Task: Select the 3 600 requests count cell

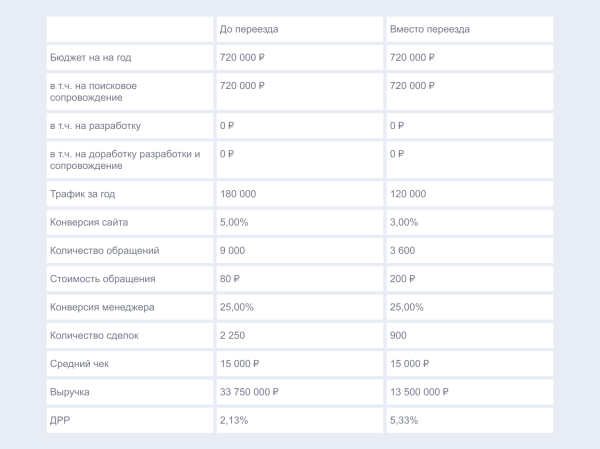Action: [402, 250]
